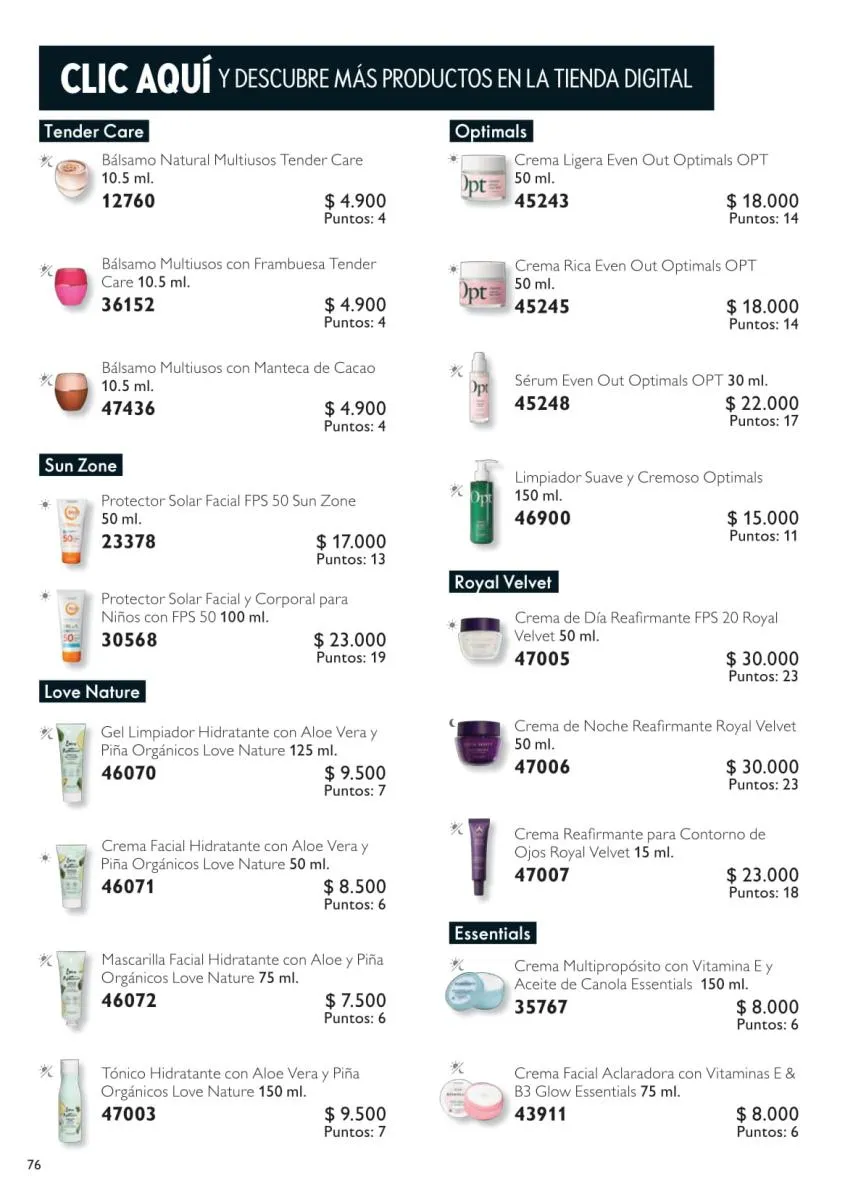Click product code 45243
The height and width of the screenshot is (1200, 845).
tap(541, 201)
